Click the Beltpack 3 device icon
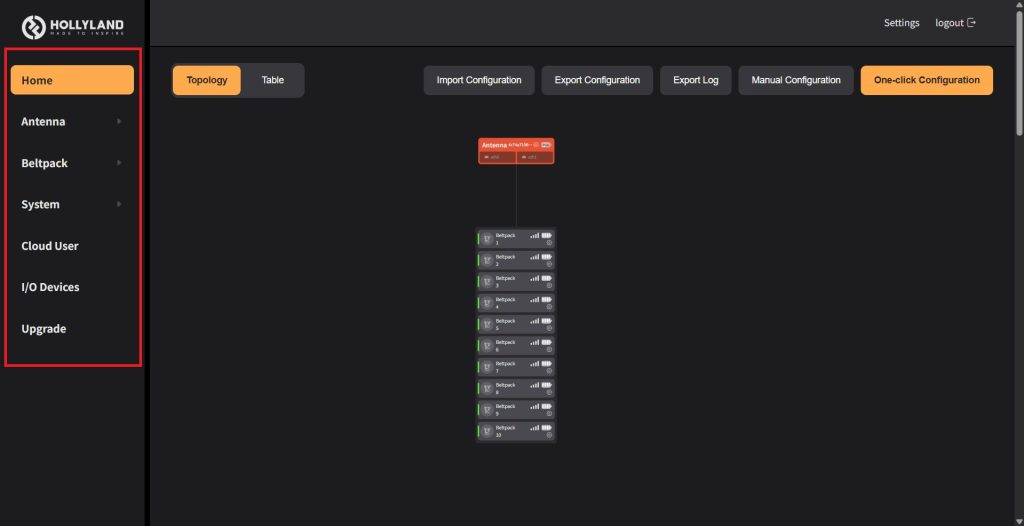 pos(487,281)
